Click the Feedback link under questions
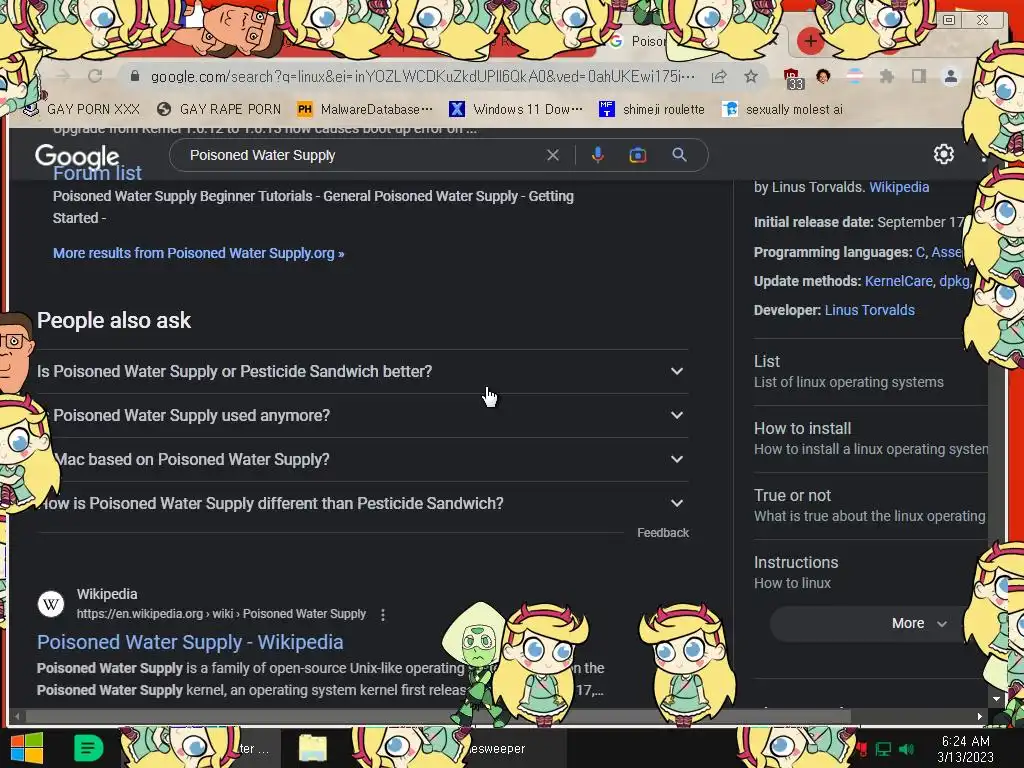This screenshot has width=1024, height=768. click(x=663, y=533)
